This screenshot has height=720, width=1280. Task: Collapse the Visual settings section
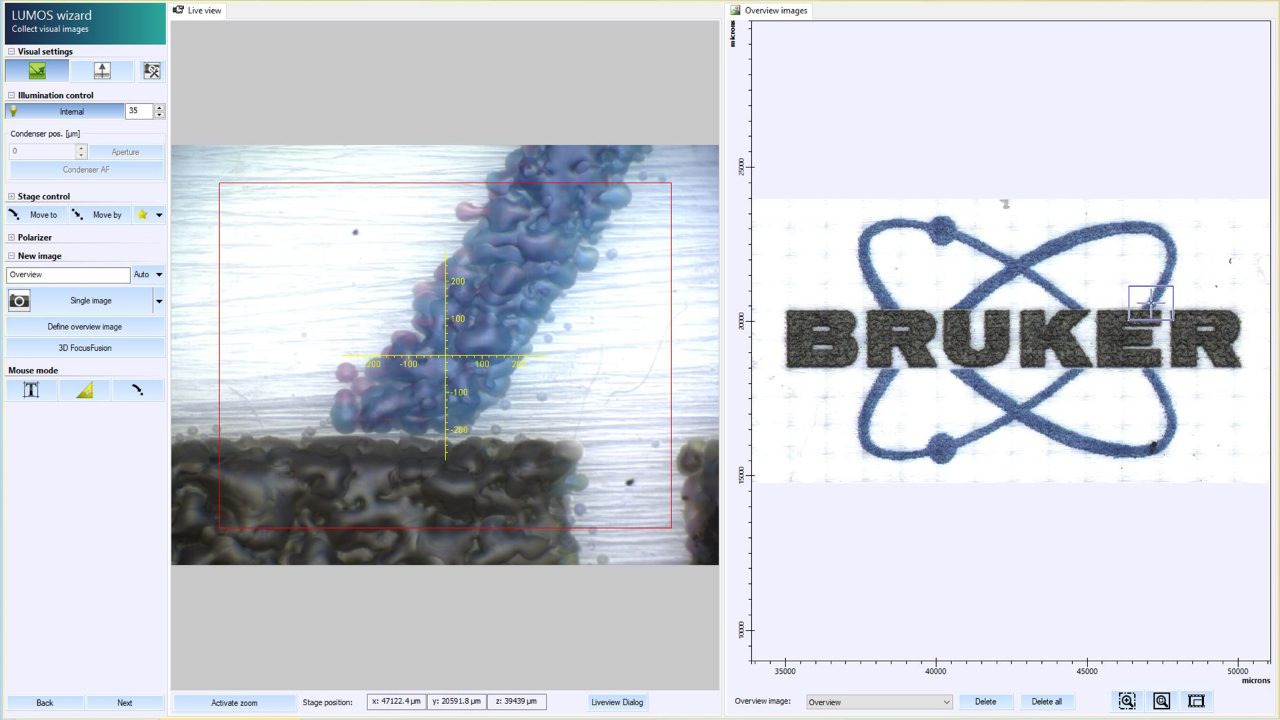point(12,52)
